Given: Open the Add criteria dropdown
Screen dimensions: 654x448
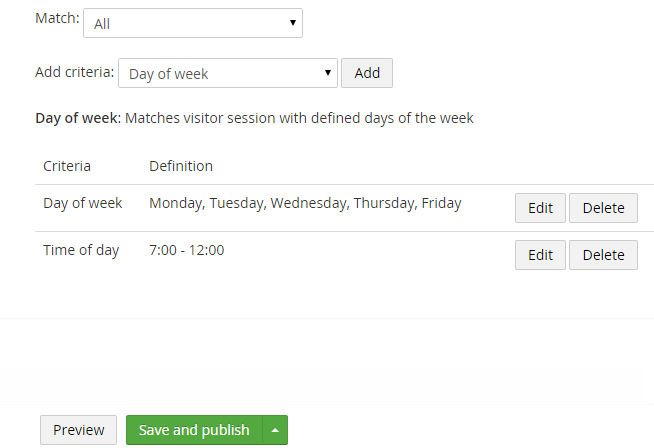Looking at the screenshot, I should (x=228, y=73).
